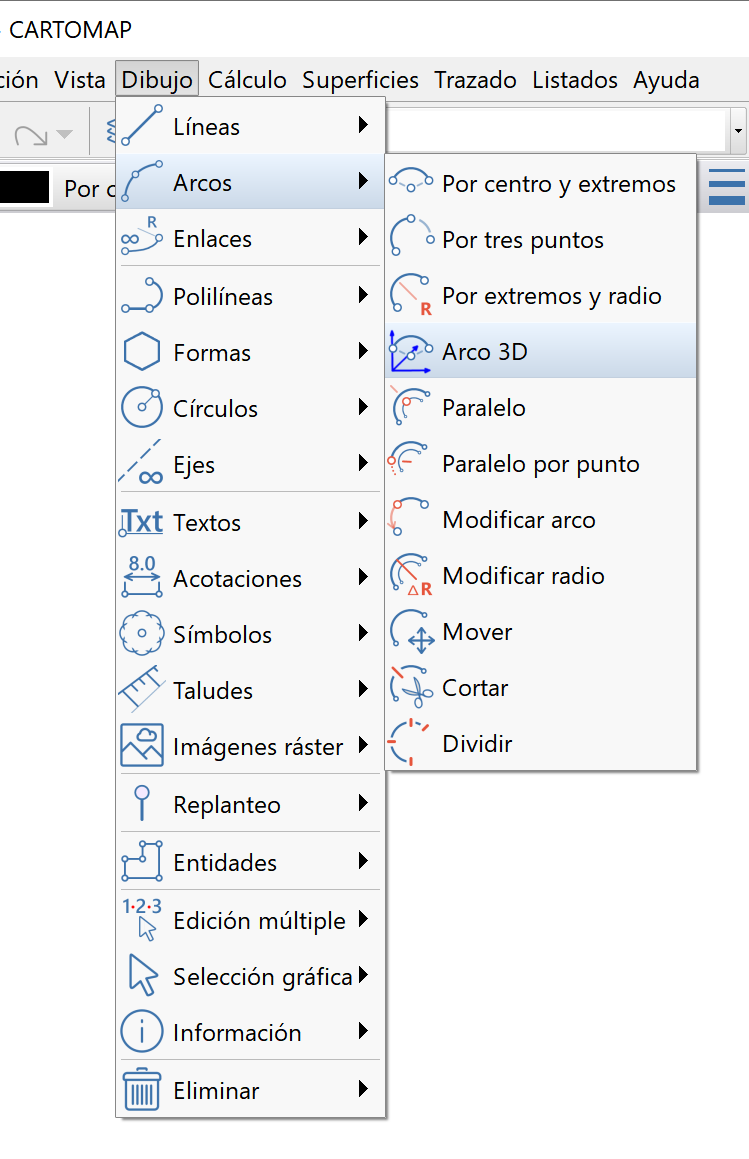The image size is (749, 1159).
Task: Click the Formas hexagon icon
Action: click(x=142, y=352)
